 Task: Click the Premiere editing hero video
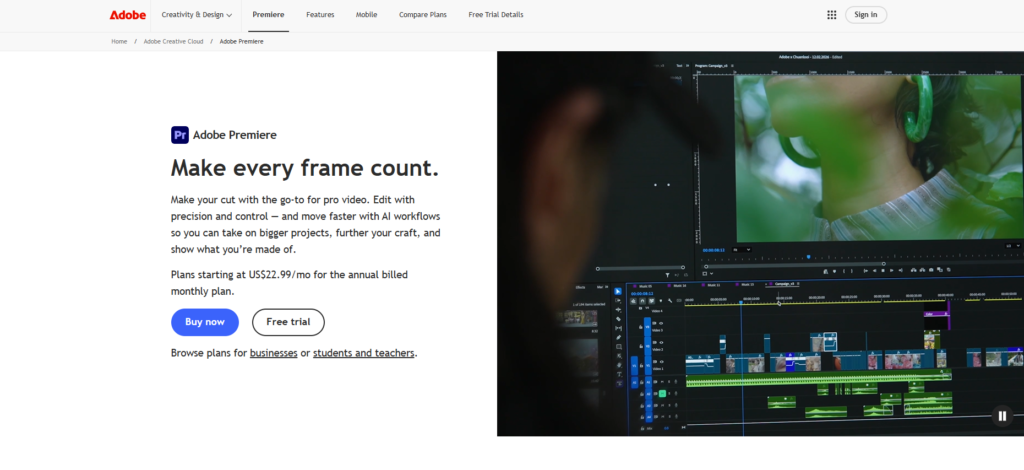(760, 243)
